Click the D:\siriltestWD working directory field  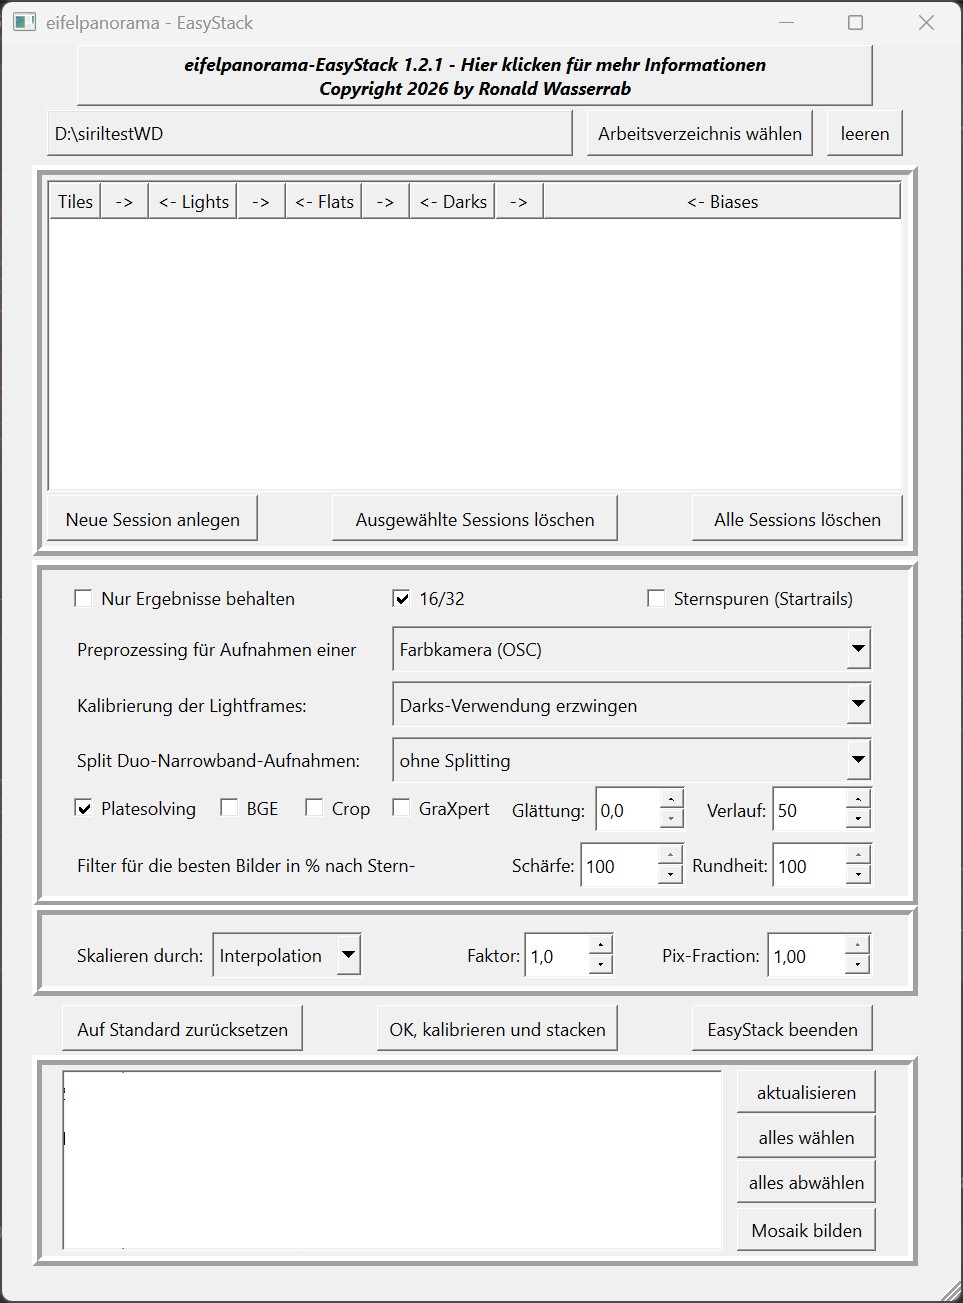[309, 134]
